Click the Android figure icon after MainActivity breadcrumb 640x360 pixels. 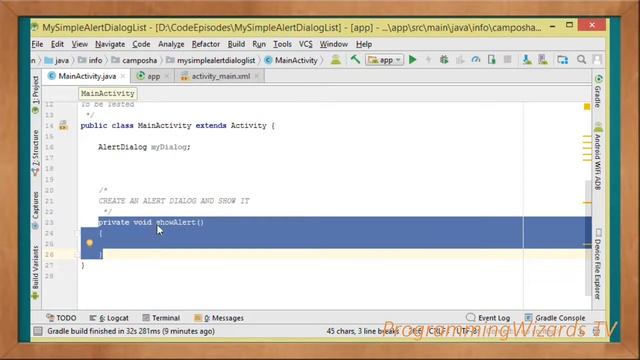point(336,60)
